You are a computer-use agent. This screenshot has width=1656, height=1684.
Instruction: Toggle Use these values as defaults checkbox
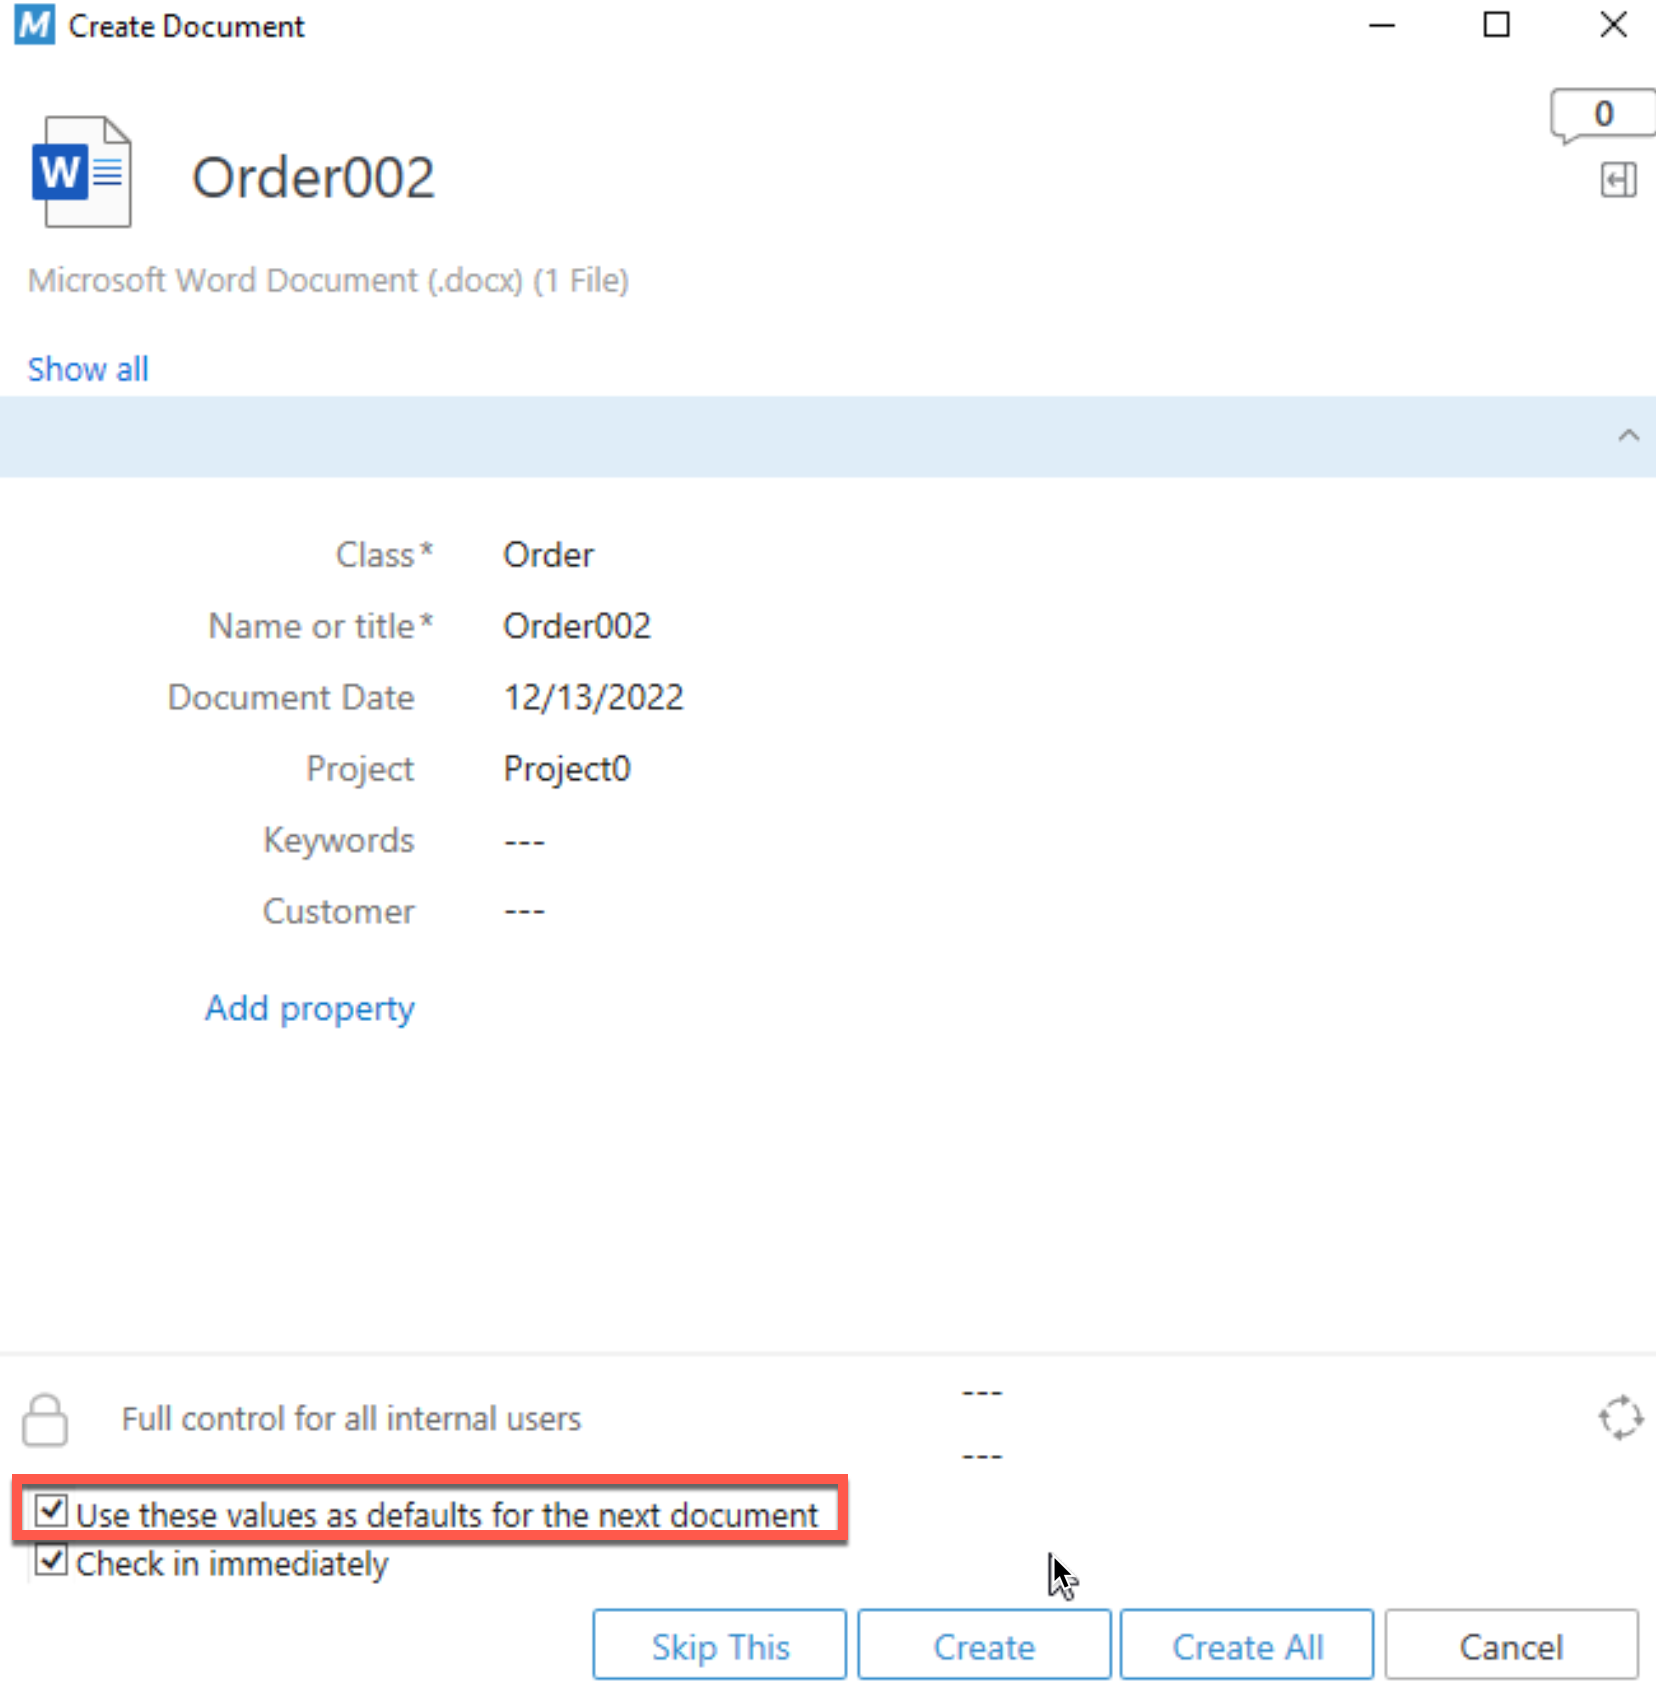pyautogui.click(x=51, y=1510)
